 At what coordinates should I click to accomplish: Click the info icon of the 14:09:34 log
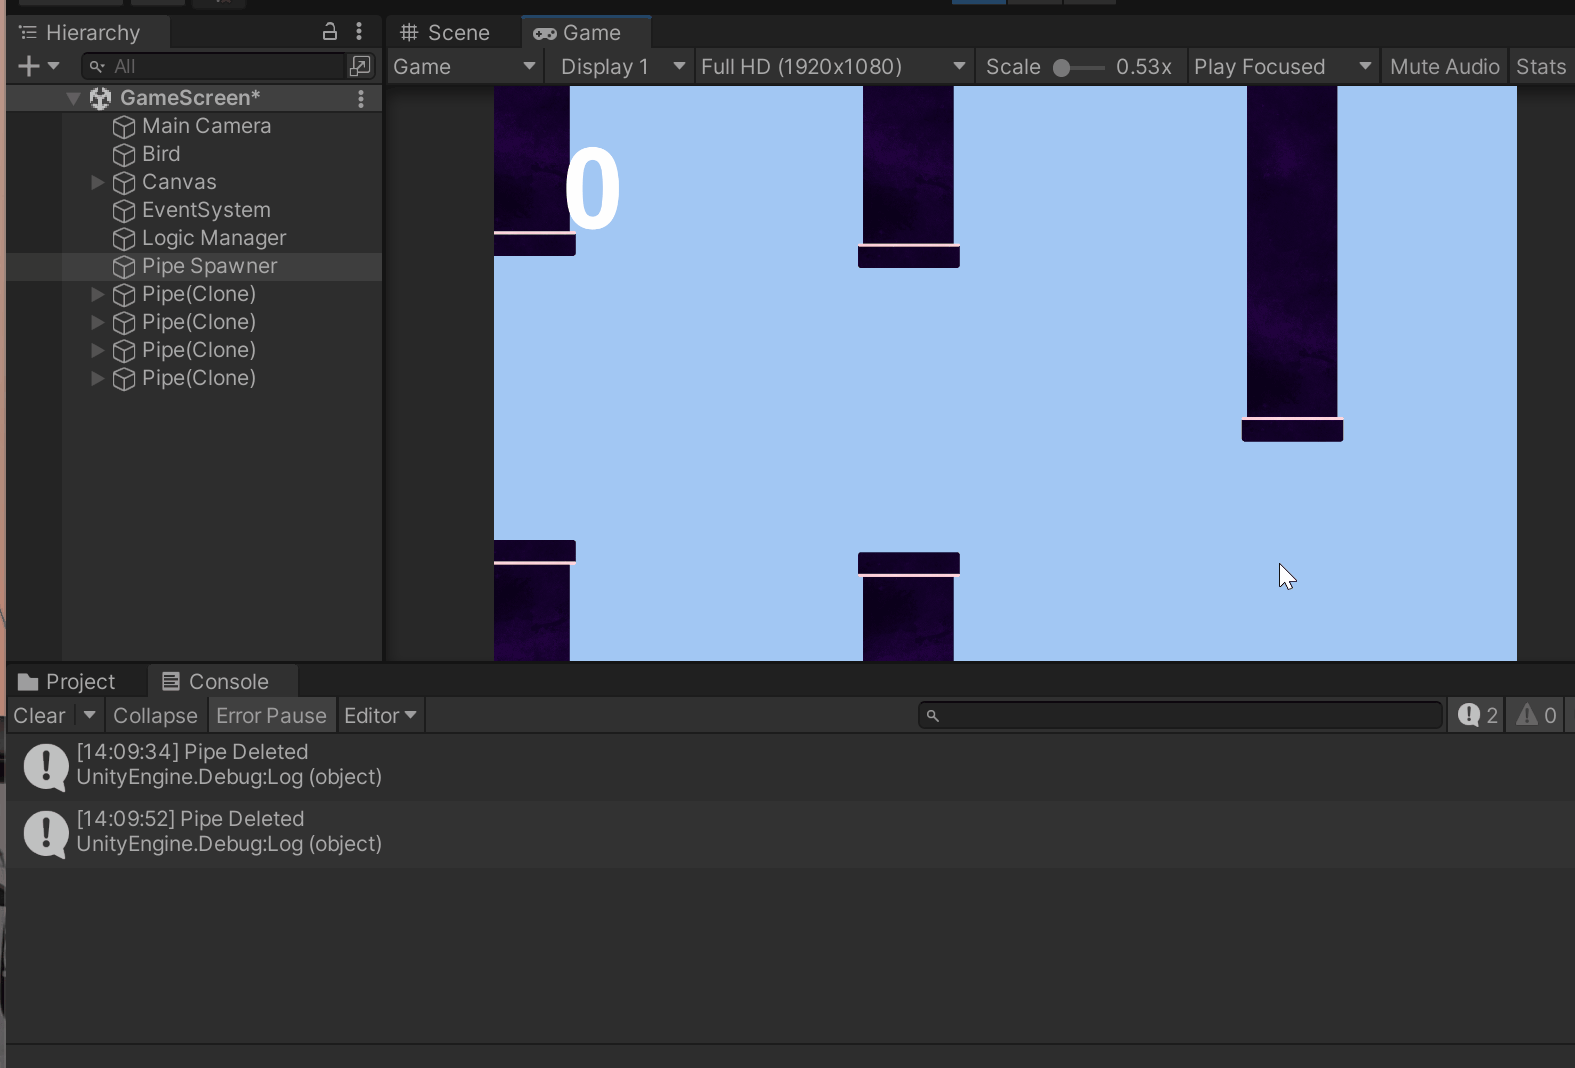tap(46, 766)
